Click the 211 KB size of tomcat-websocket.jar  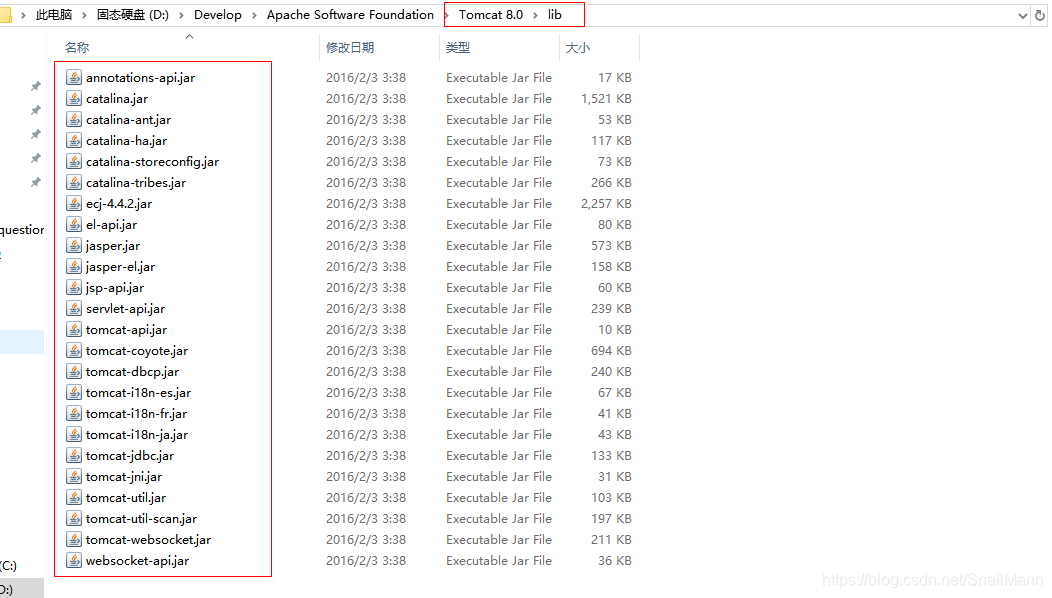[x=611, y=540]
